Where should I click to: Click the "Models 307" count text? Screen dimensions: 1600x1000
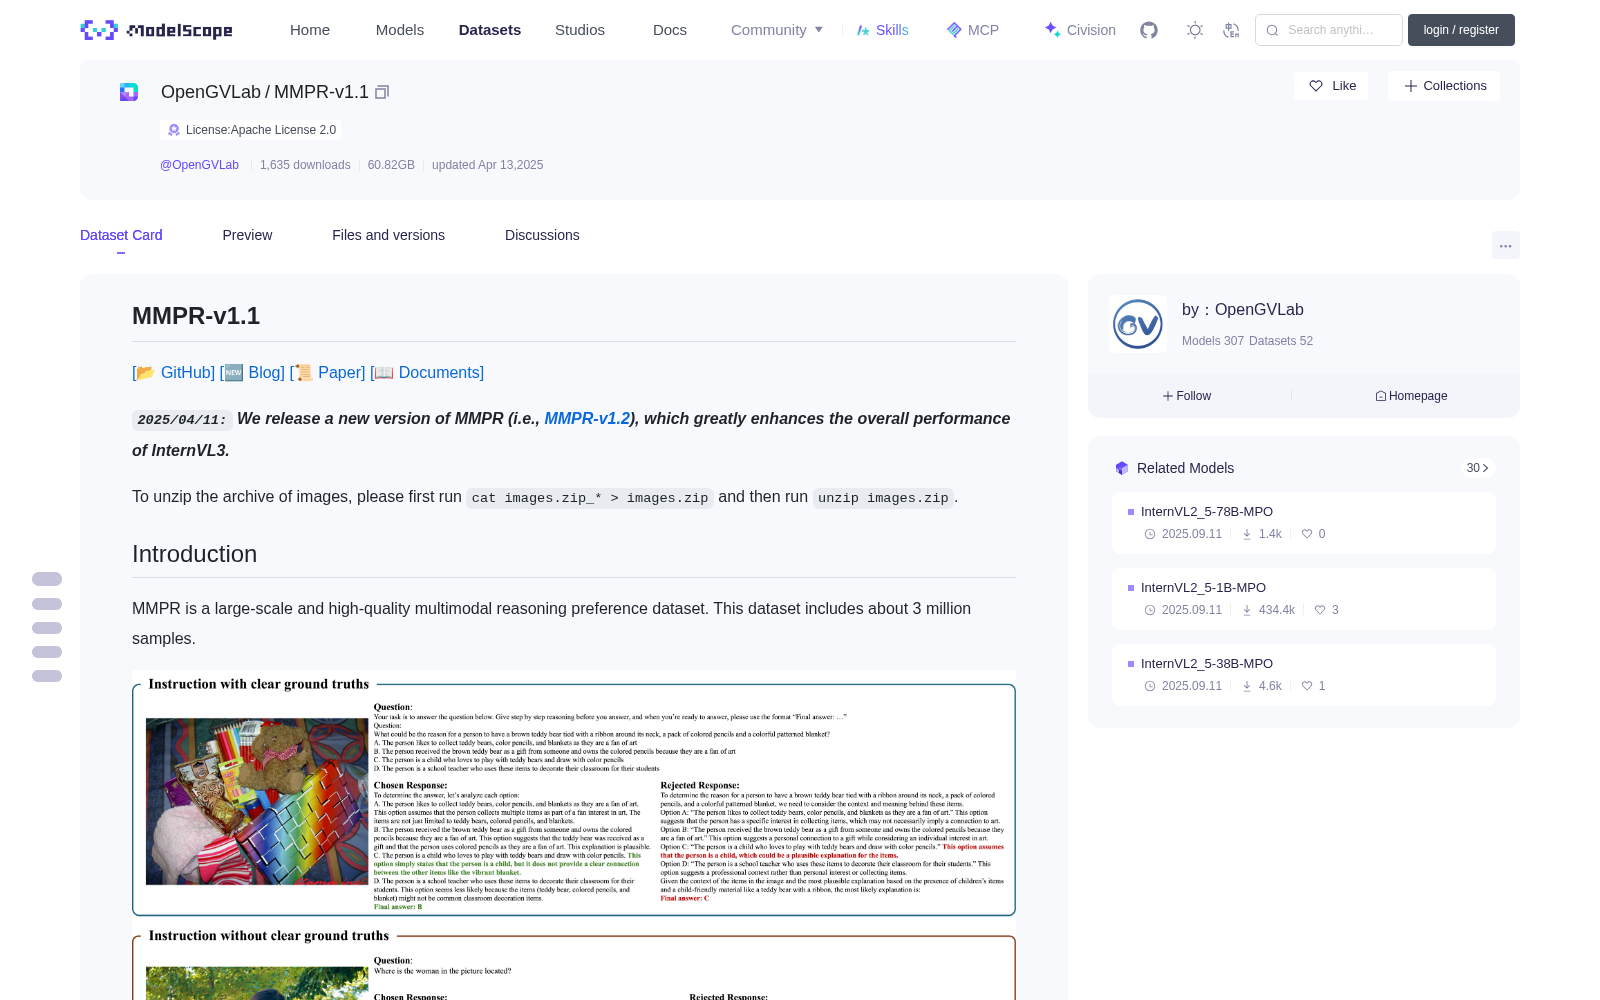(x=1213, y=341)
